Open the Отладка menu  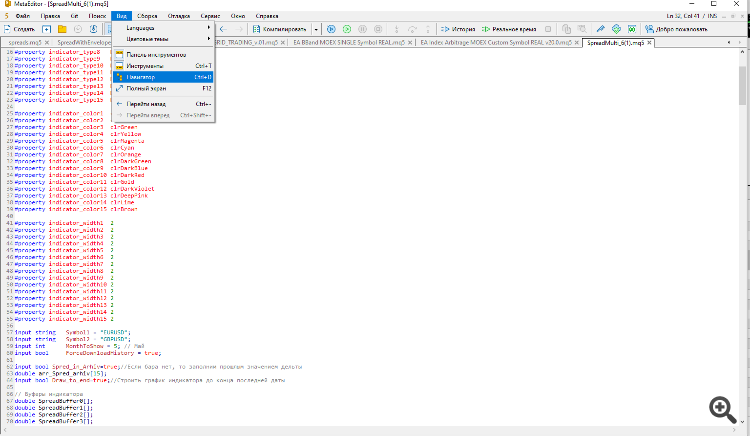tap(179, 16)
